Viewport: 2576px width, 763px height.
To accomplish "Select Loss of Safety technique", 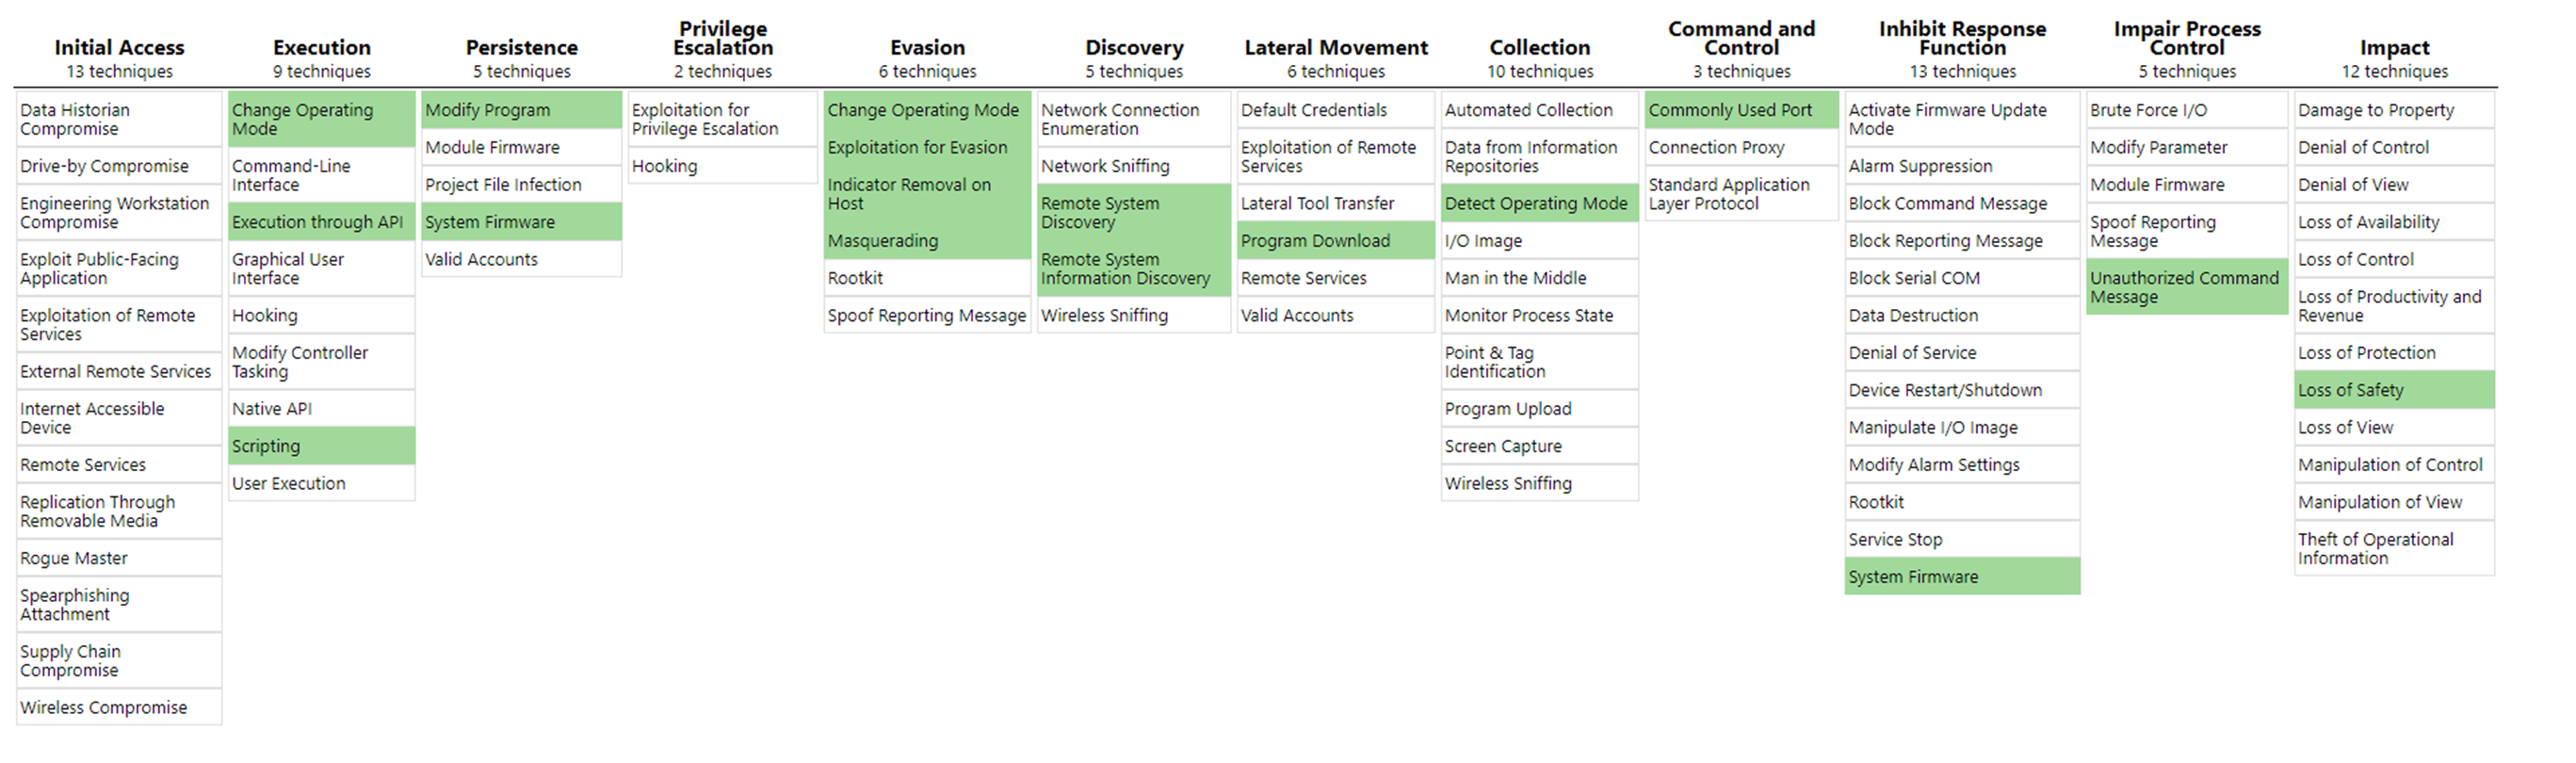I will 2394,390.
